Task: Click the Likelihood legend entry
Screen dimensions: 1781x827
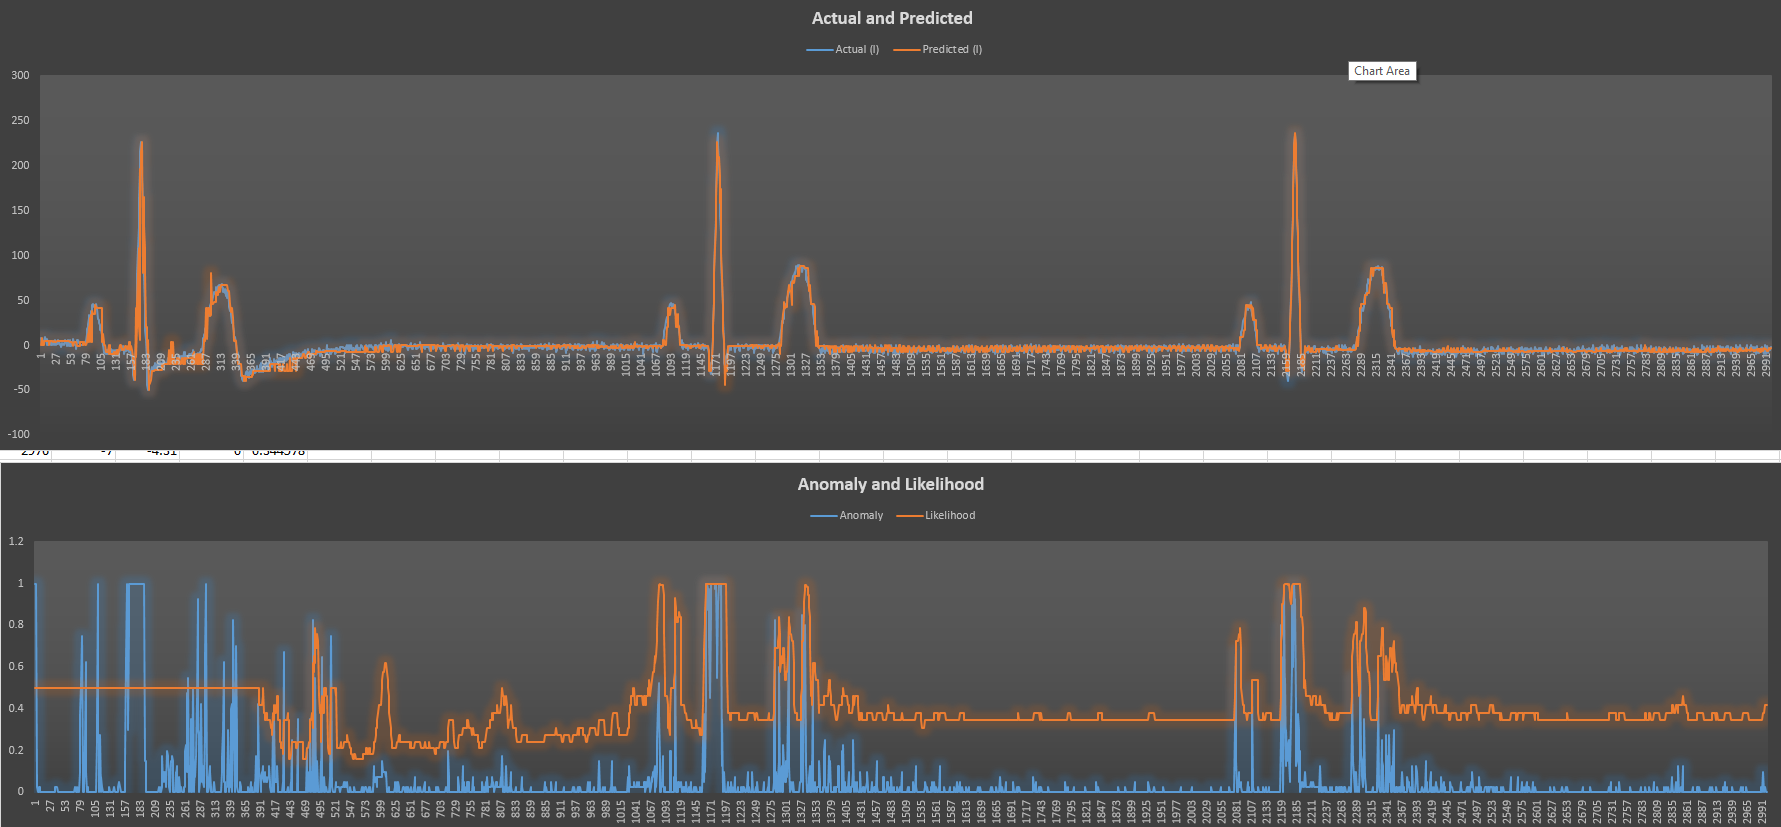Action: coord(936,515)
